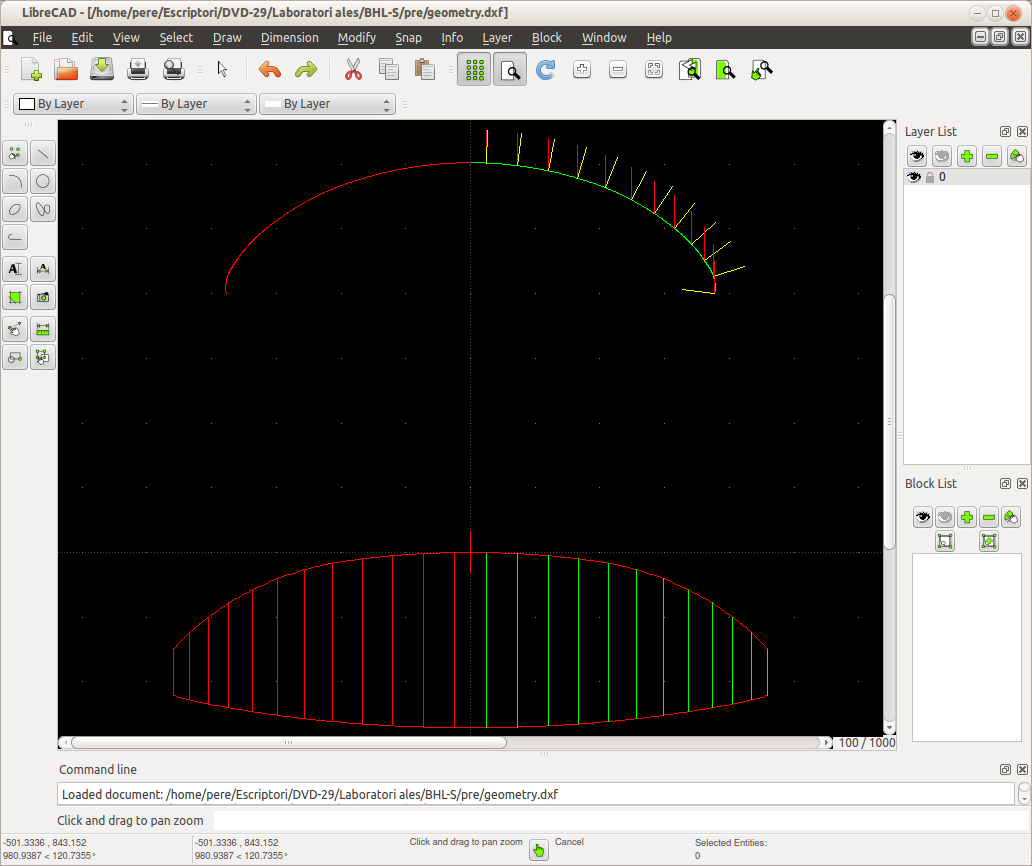Image resolution: width=1032 pixels, height=866 pixels.
Task: Open a file using the folder icon
Action: (66, 69)
